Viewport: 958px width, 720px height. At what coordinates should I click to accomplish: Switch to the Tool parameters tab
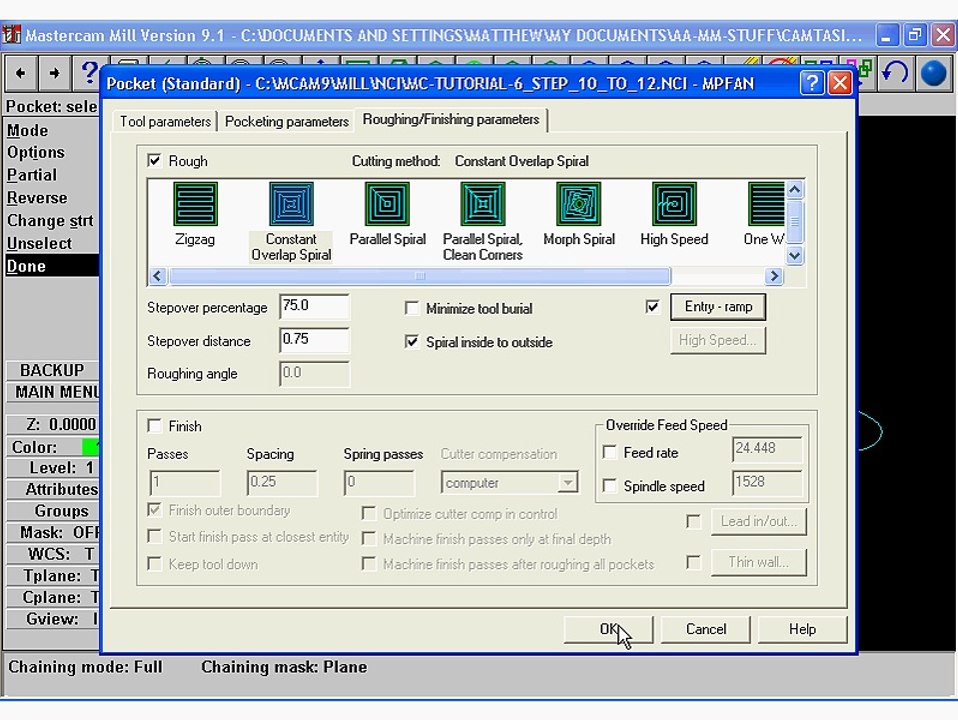(x=166, y=121)
